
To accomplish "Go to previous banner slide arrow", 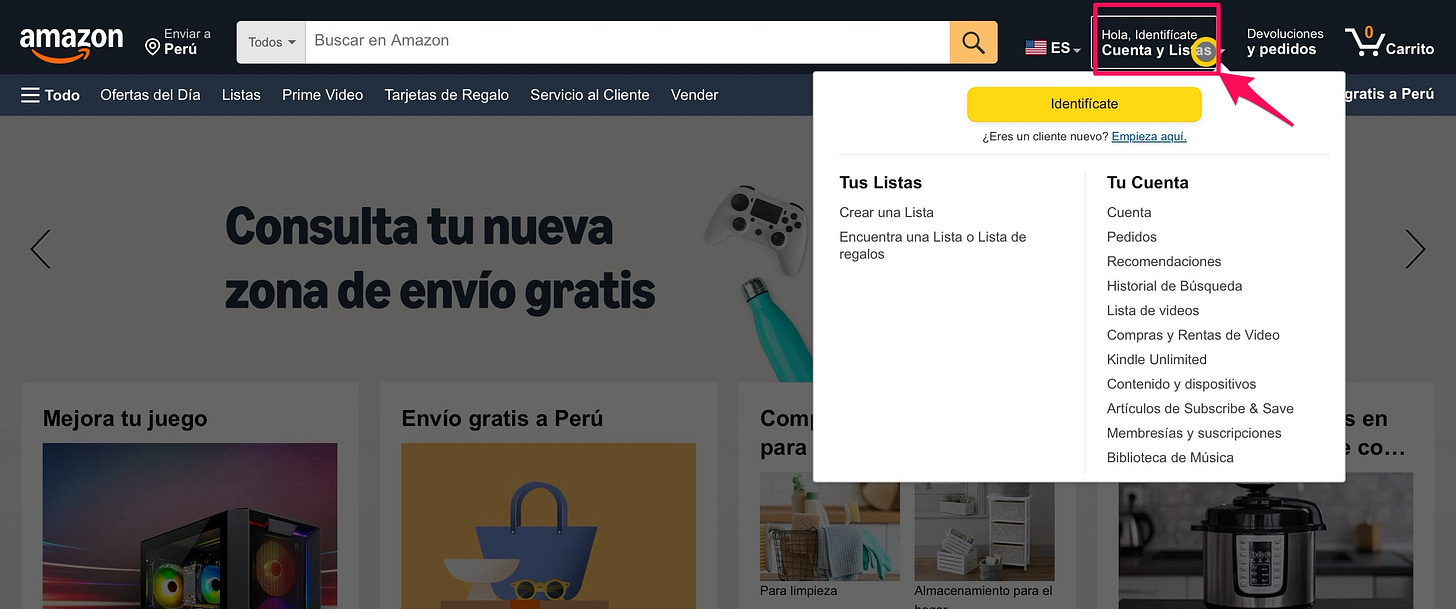I will [x=40, y=249].
